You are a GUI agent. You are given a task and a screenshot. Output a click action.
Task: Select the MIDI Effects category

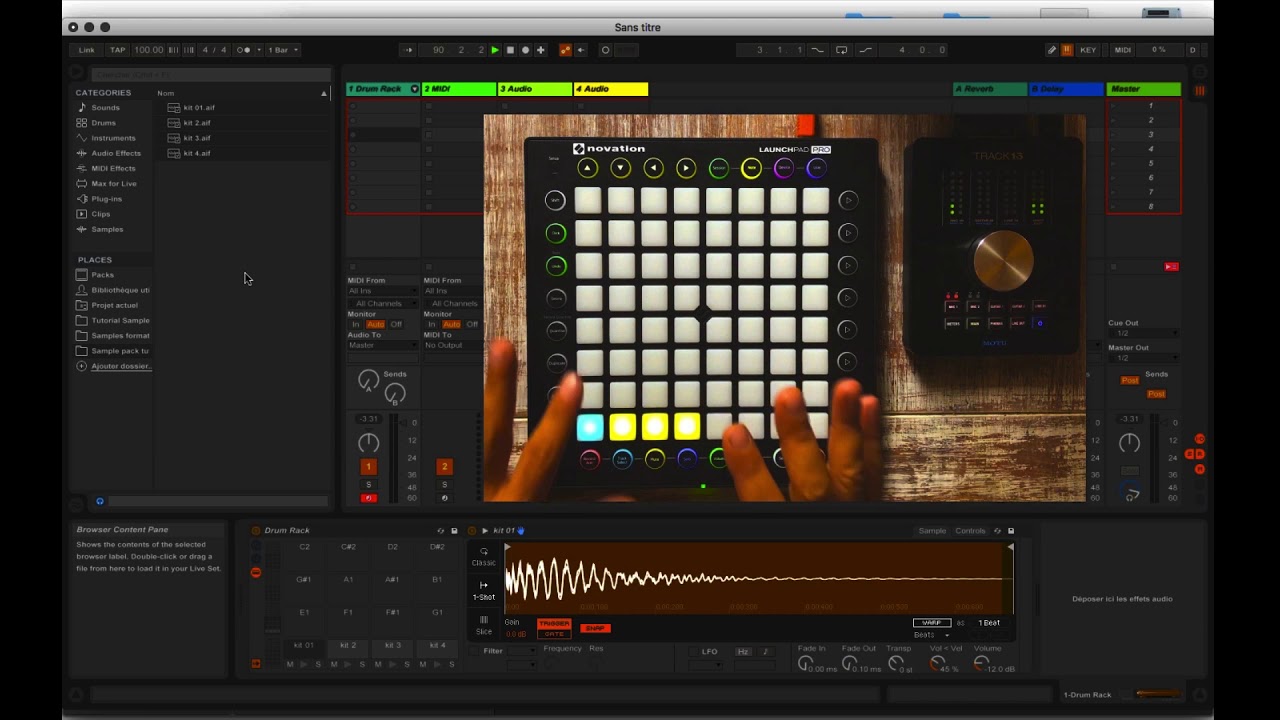click(113, 168)
